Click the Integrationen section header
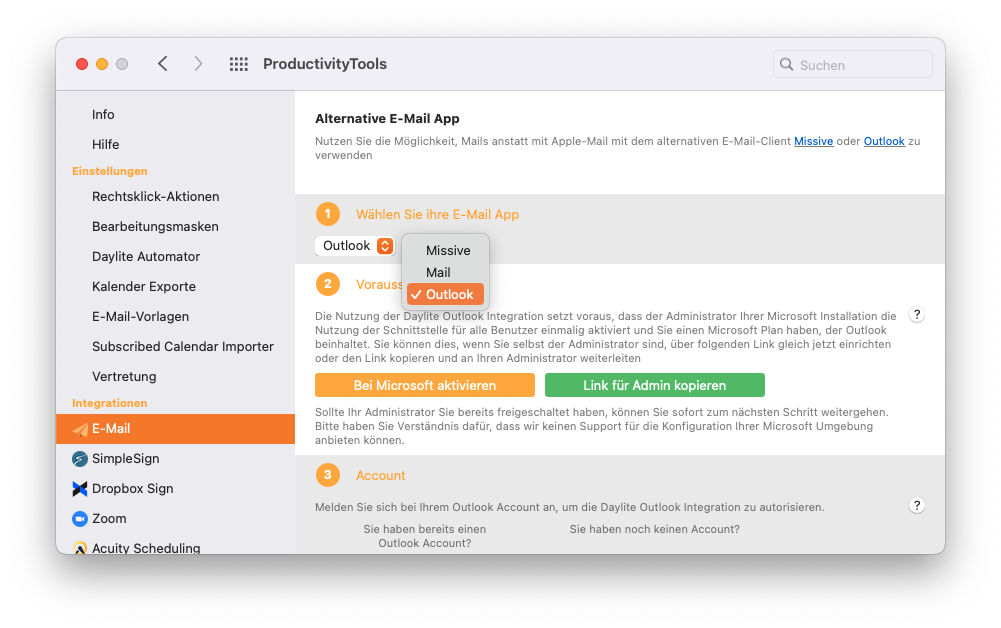1001x628 pixels. 110,403
